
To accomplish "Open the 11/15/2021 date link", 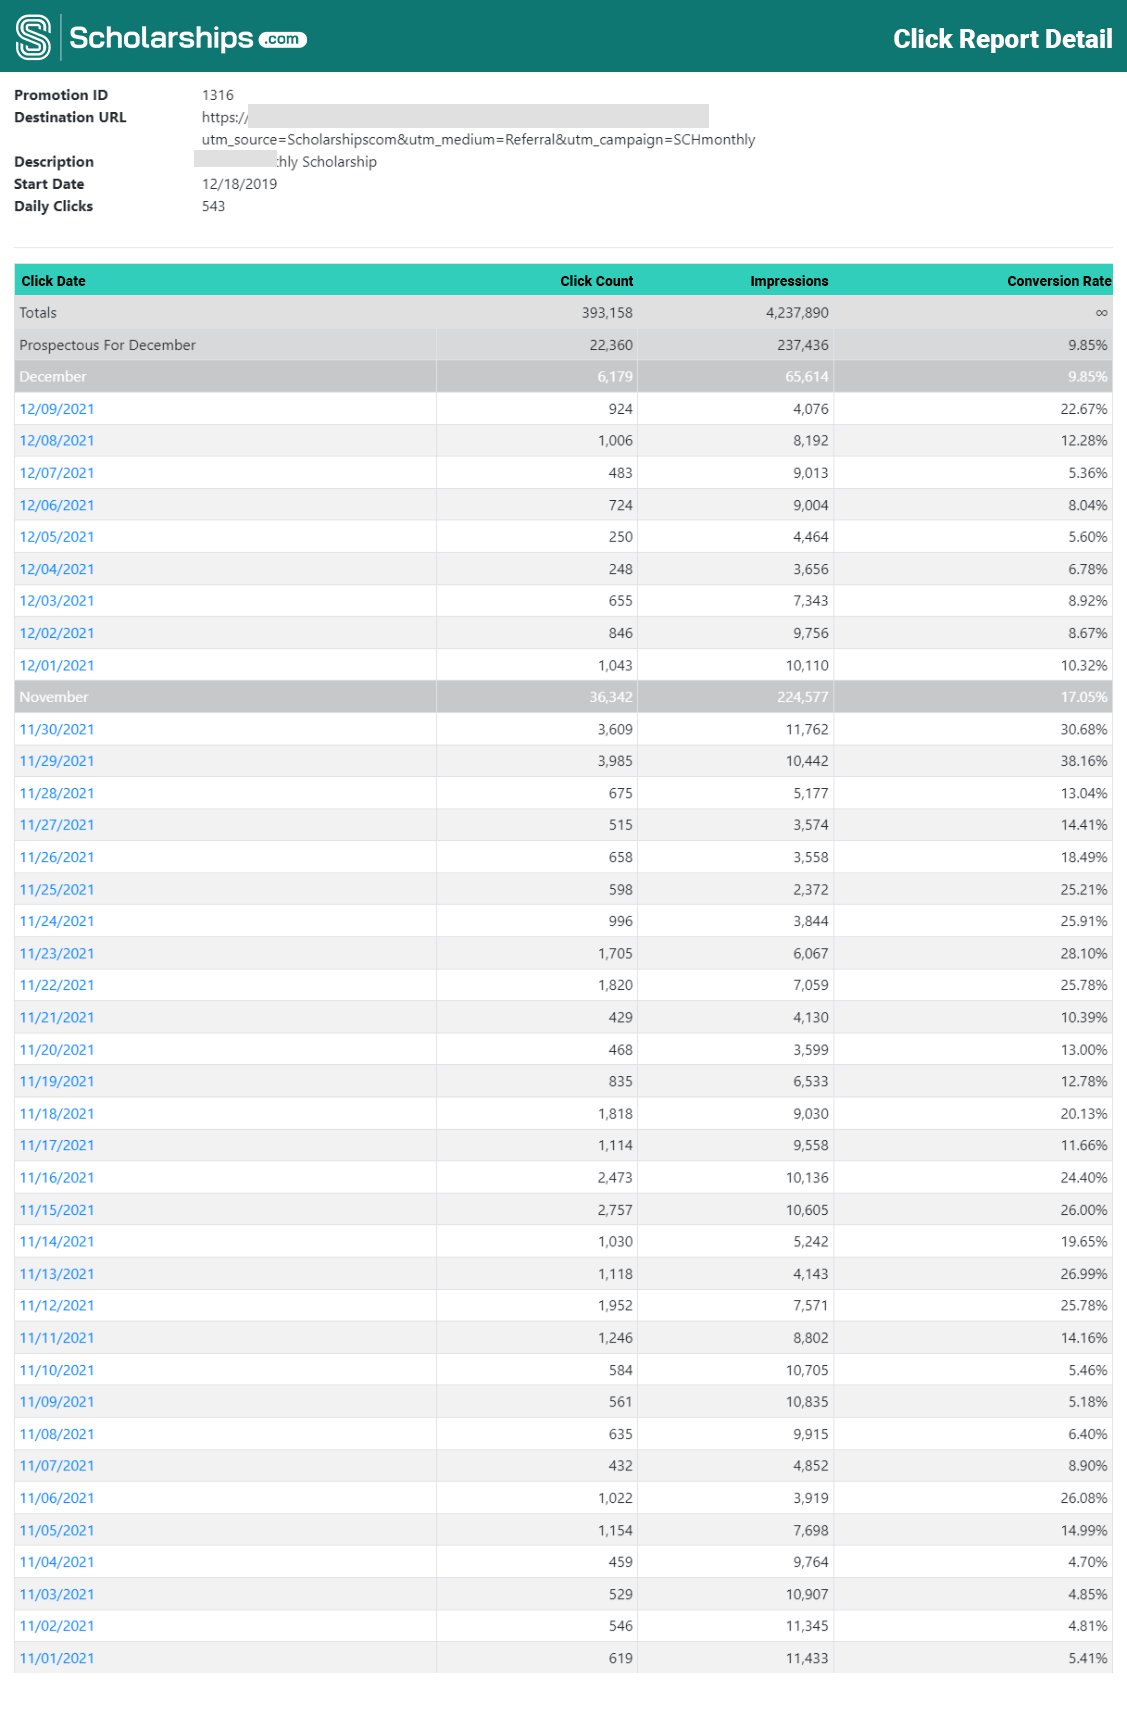I will point(56,1209).
